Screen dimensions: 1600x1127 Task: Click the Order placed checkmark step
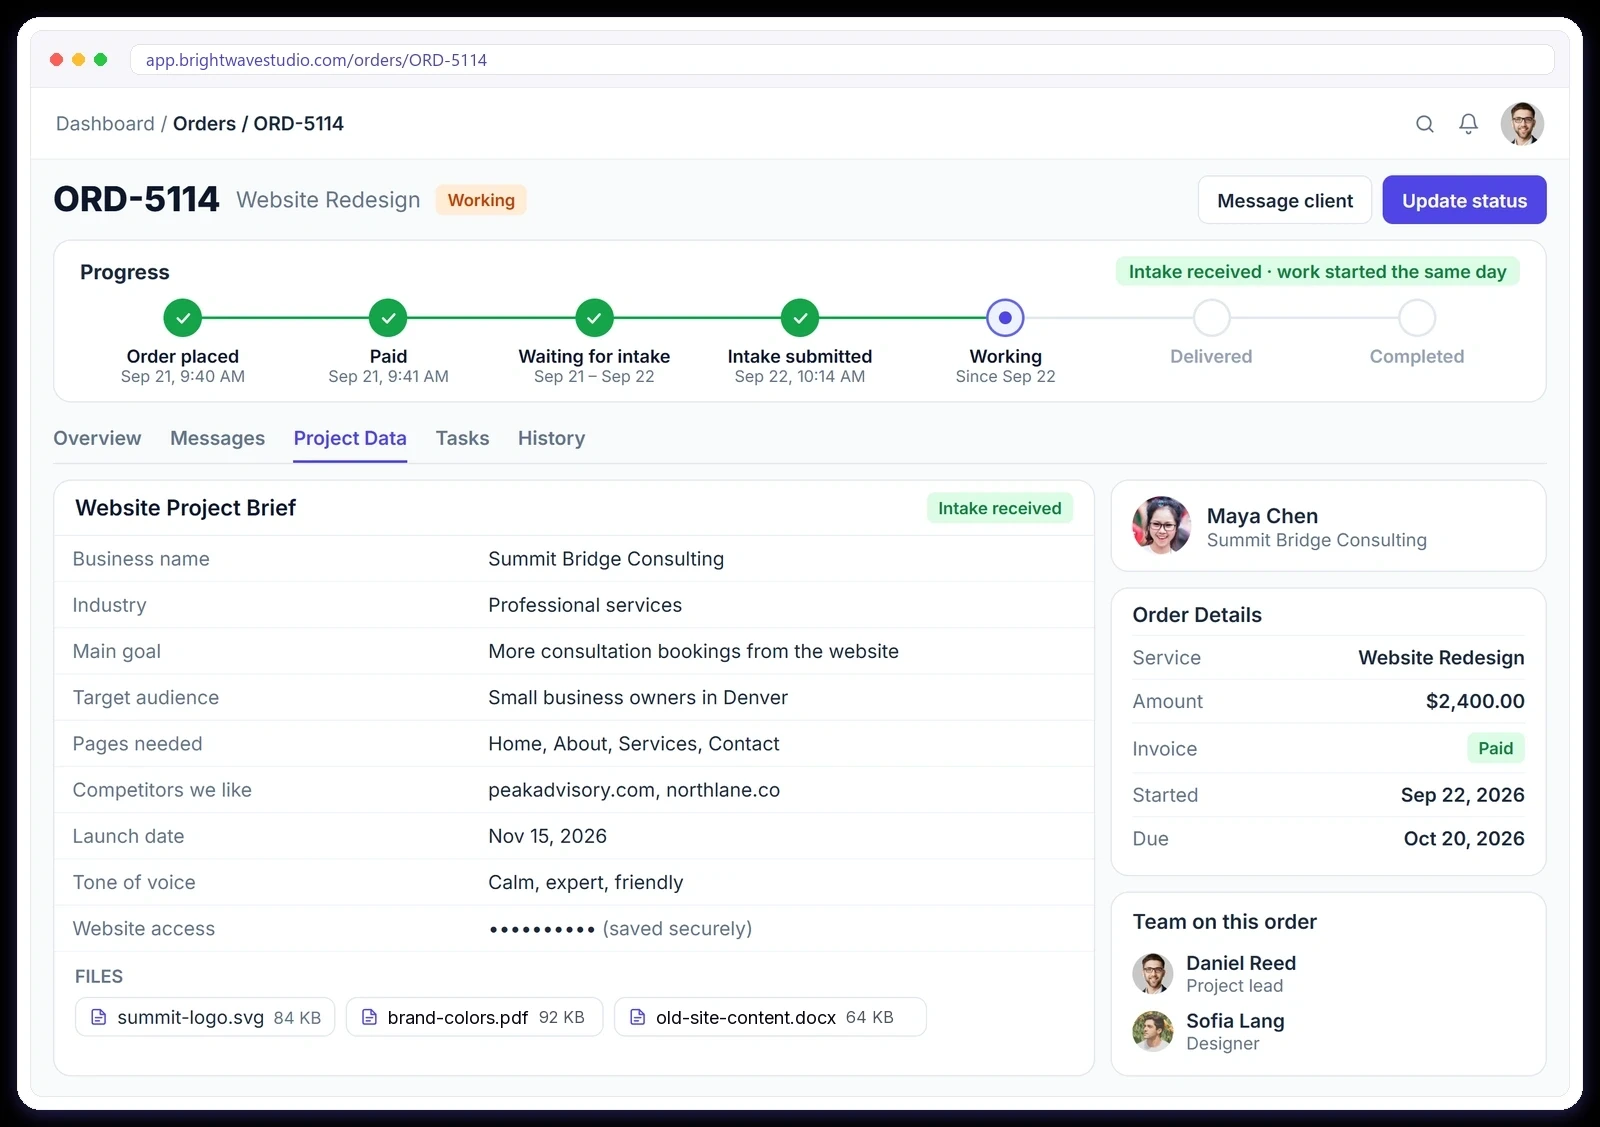point(183,318)
